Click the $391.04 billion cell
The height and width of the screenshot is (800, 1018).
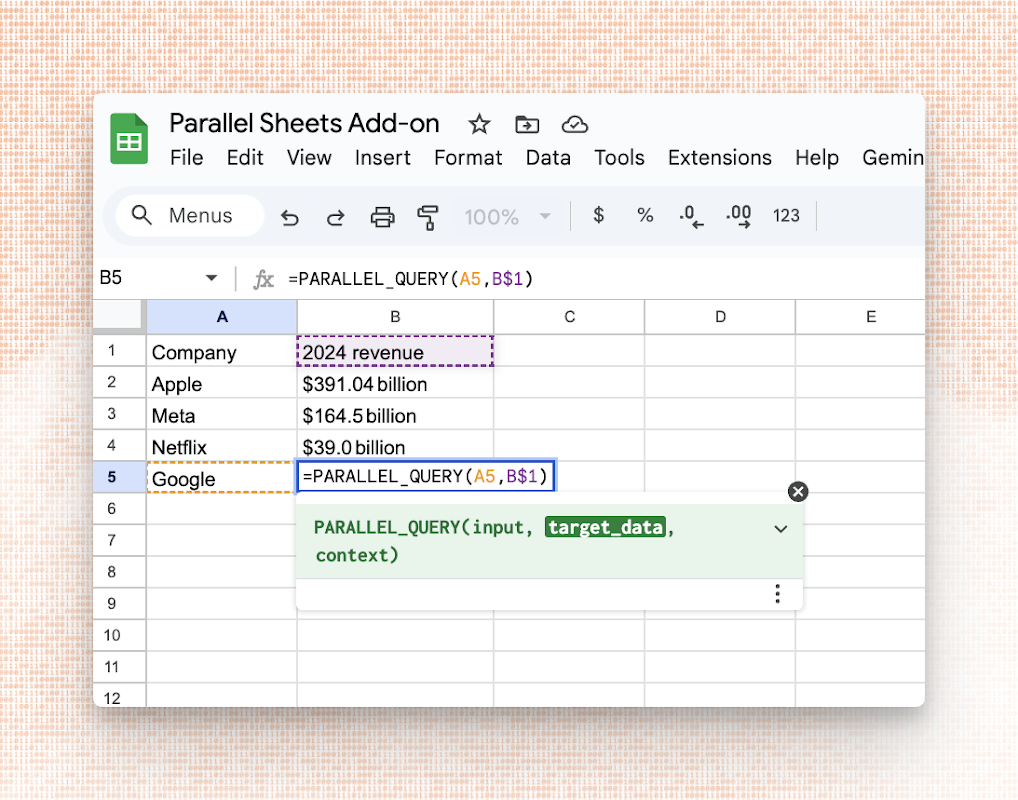(x=395, y=383)
